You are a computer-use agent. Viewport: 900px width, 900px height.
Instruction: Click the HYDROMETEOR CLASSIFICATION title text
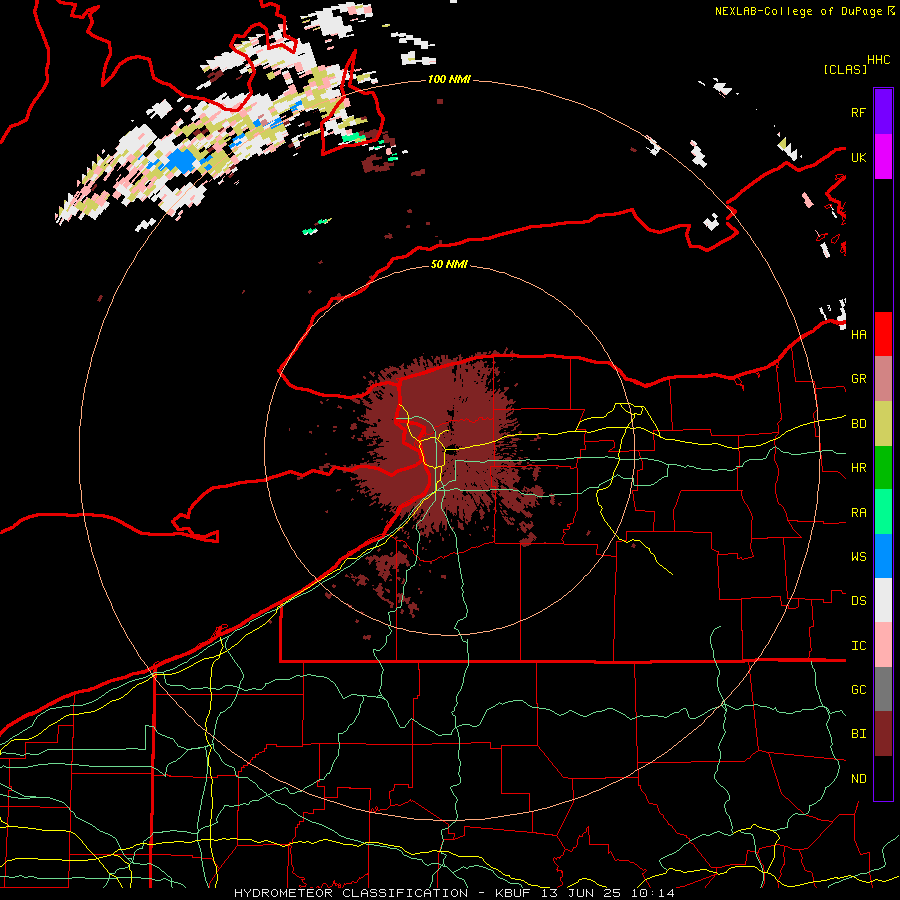pos(351,893)
